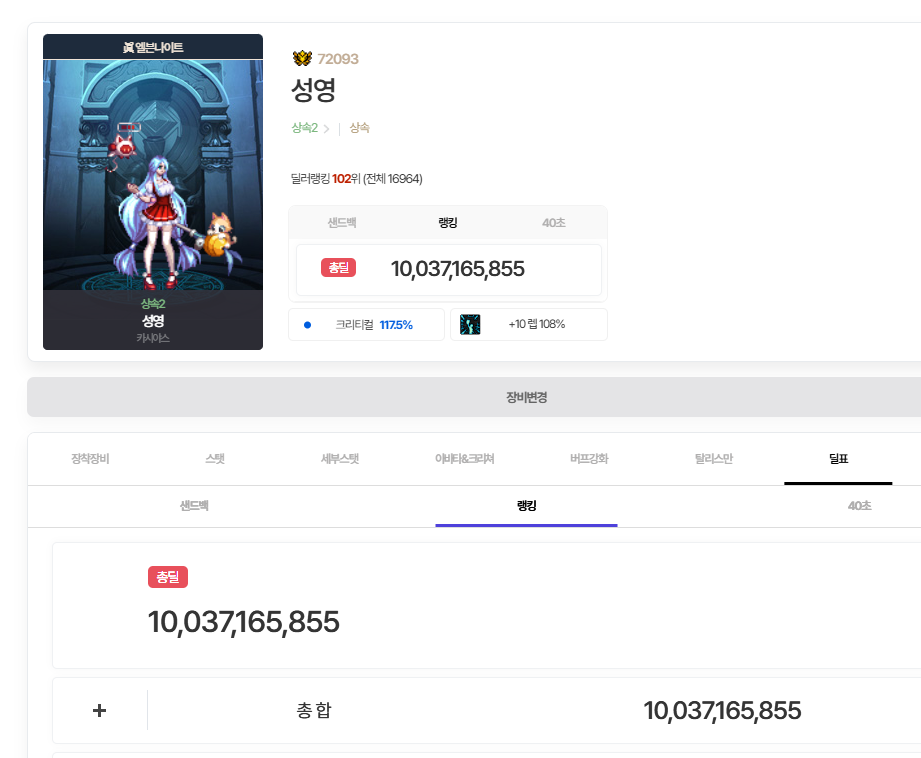The height and width of the screenshot is (758, 921).
Task: Click the +10 렙 108% text
Action: [x=537, y=324]
